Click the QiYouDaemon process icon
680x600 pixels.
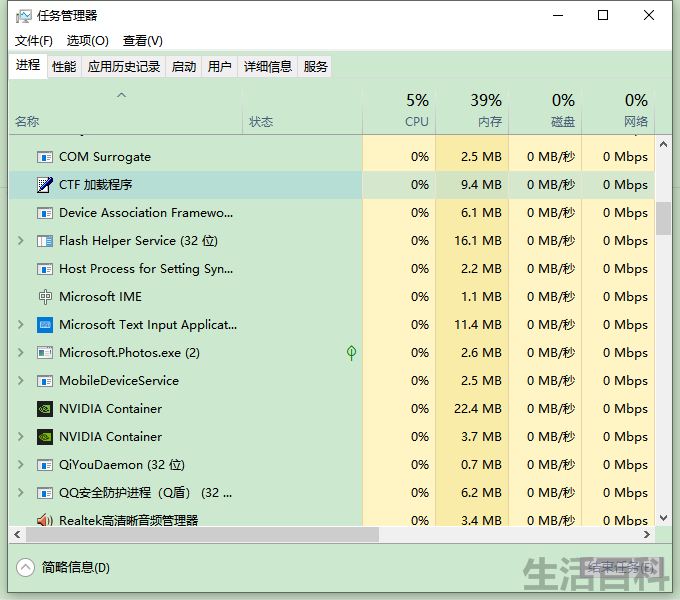[45, 465]
